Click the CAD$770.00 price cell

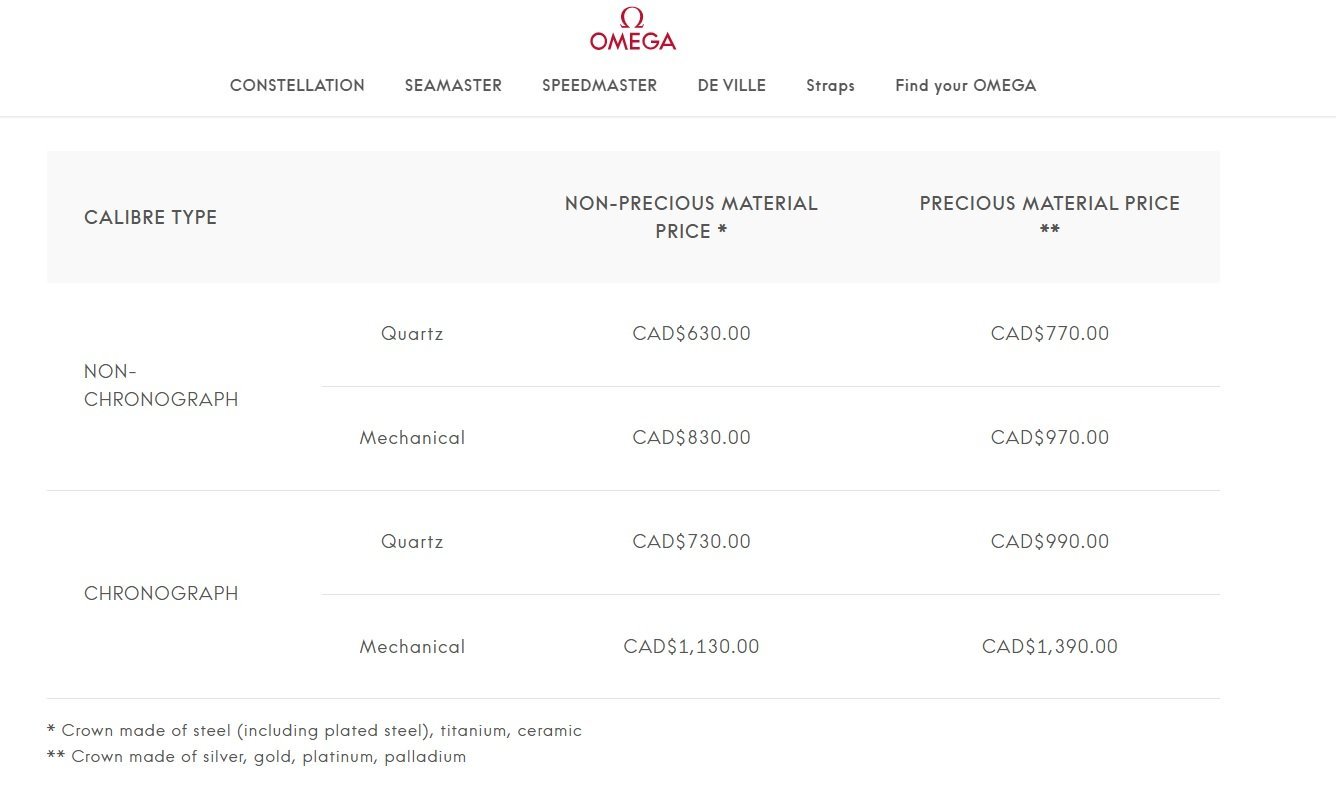click(1049, 334)
